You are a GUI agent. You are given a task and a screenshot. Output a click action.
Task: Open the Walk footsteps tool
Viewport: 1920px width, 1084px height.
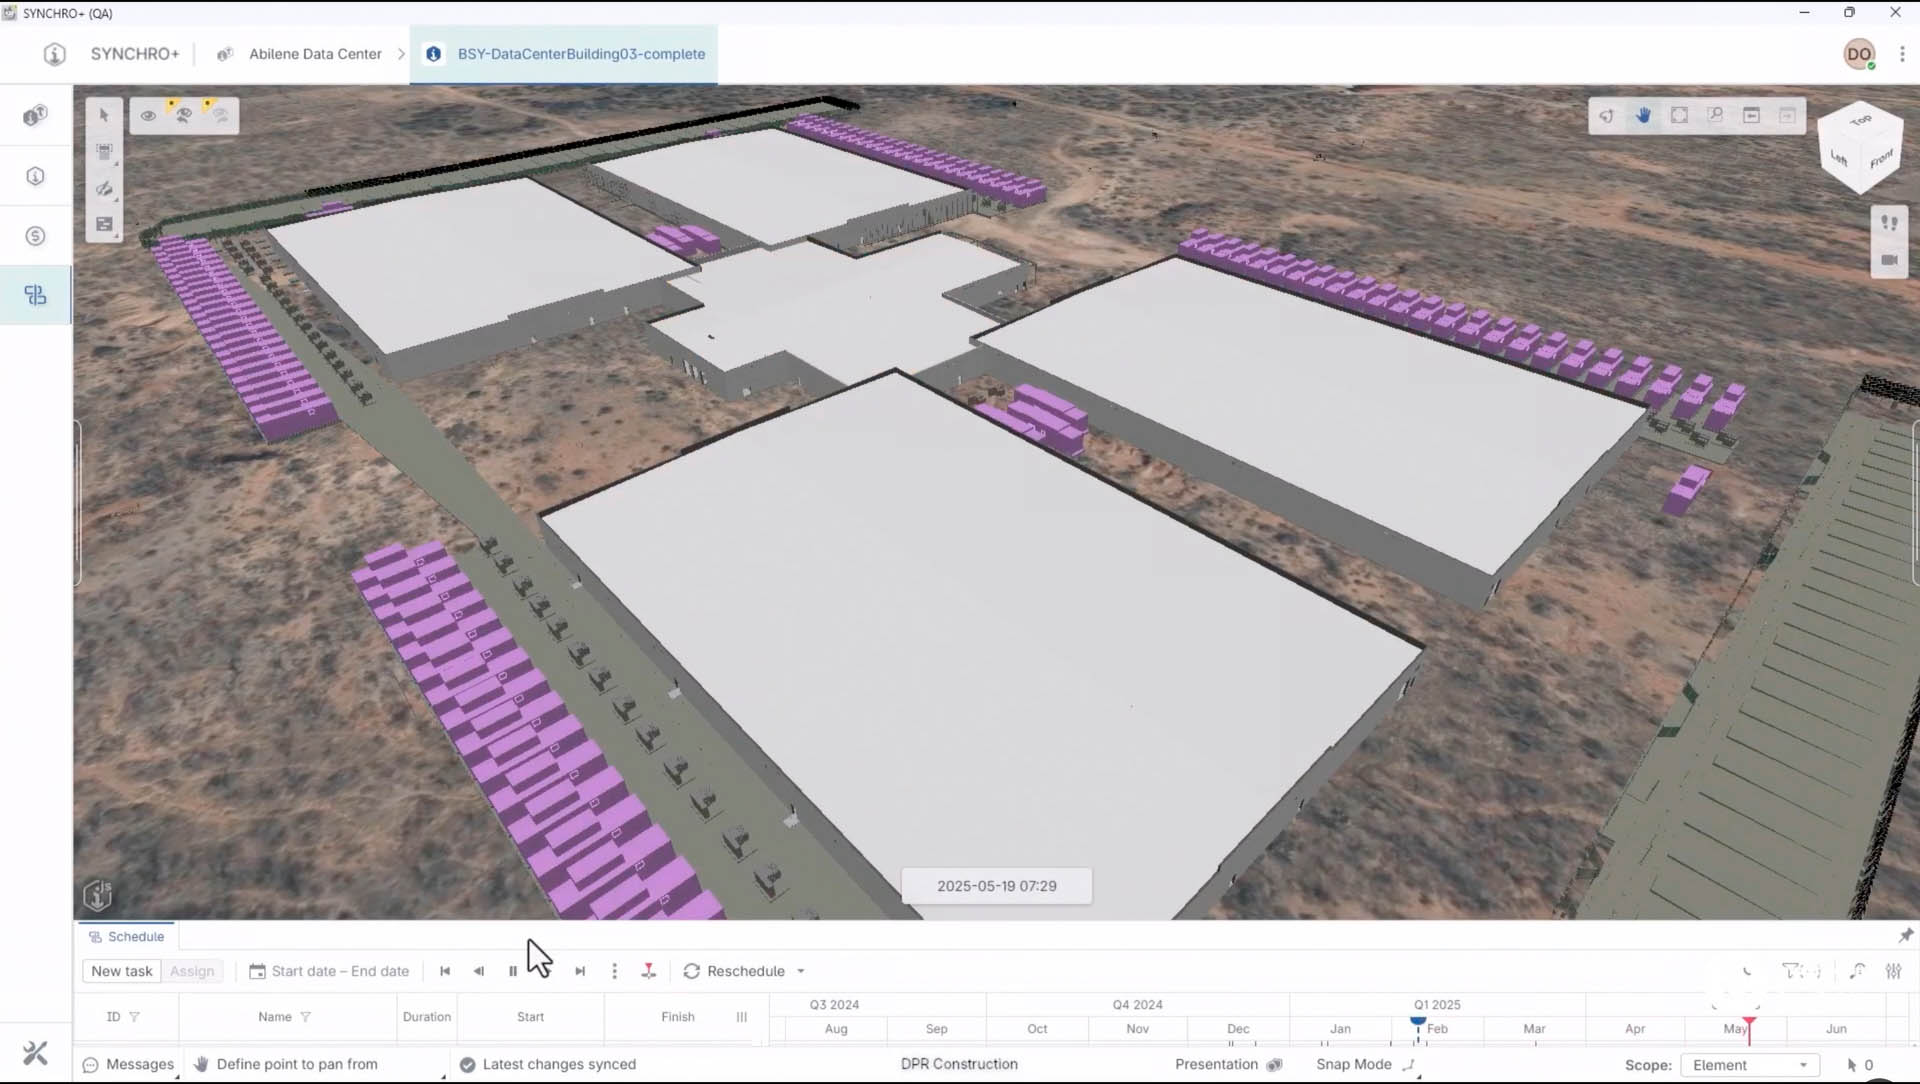click(x=1889, y=223)
